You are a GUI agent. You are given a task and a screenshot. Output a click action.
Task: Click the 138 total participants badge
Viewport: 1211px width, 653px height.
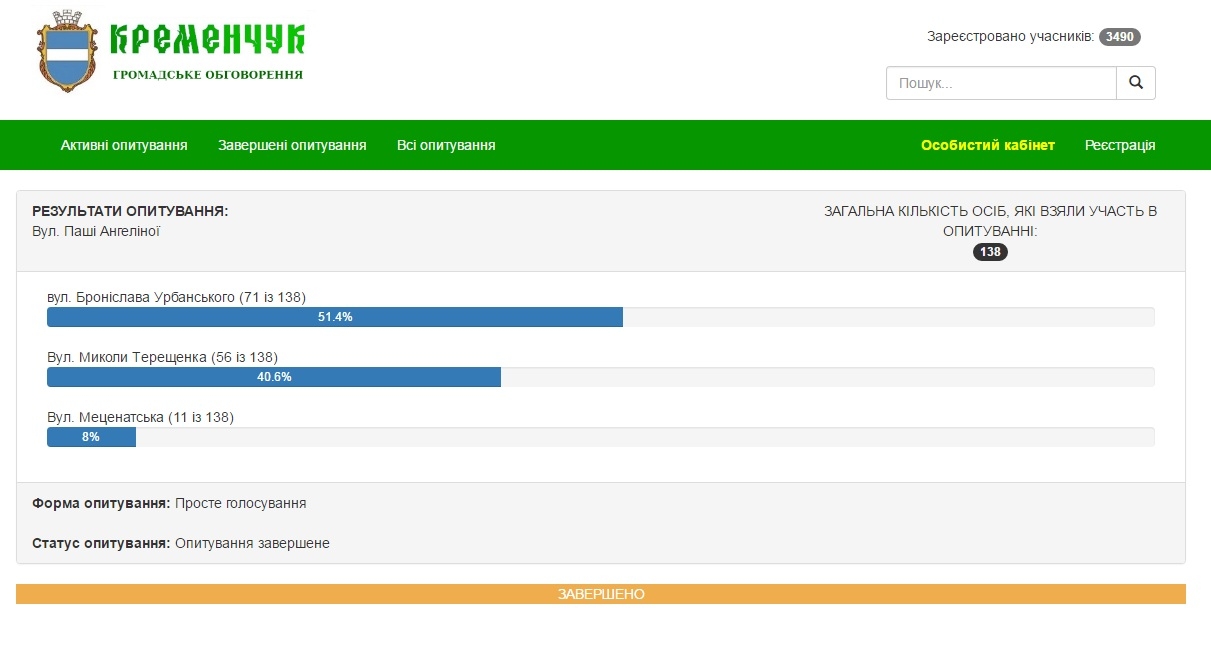990,252
